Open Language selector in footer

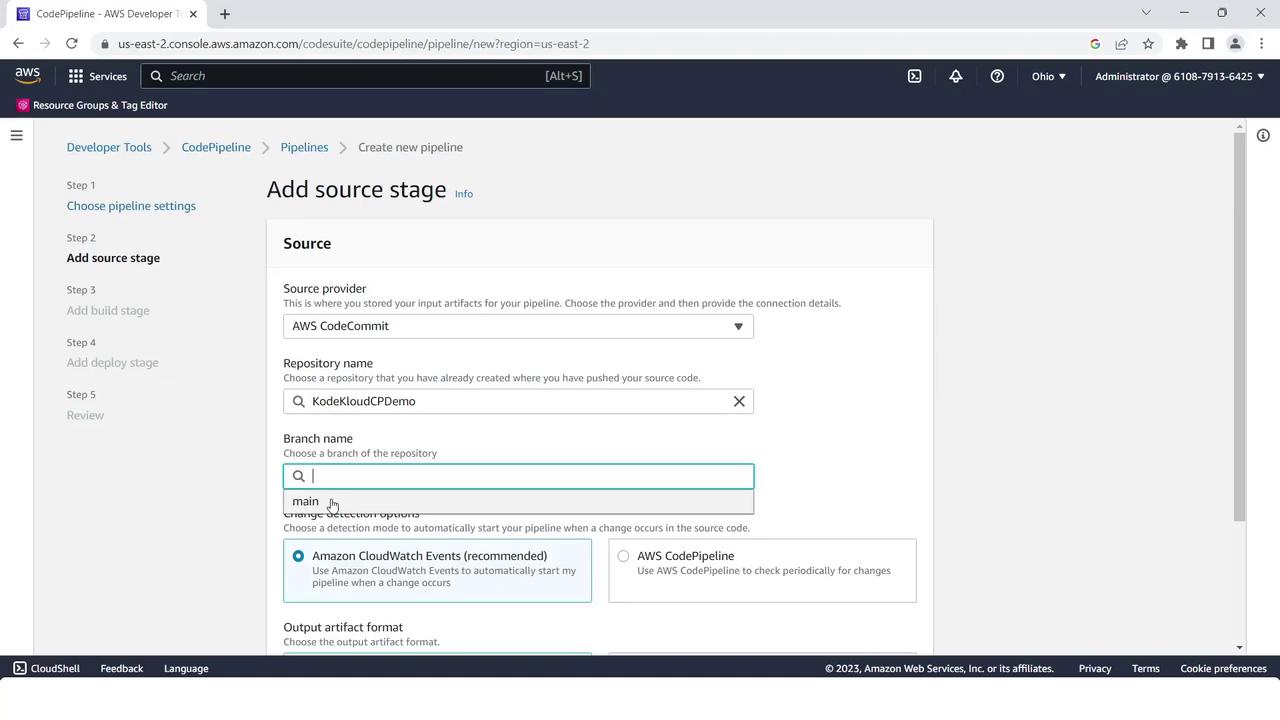coord(186,668)
